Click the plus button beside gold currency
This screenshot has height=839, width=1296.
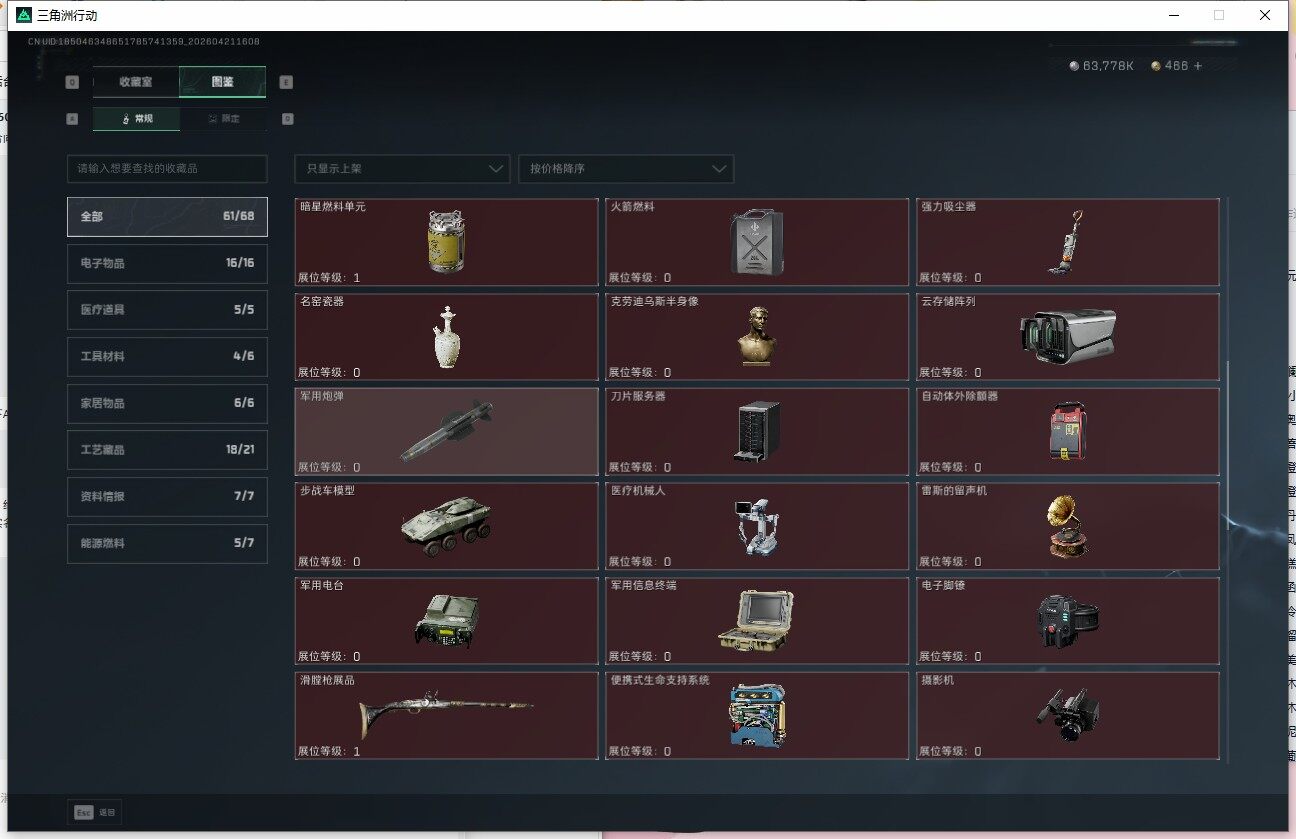[x=1197, y=66]
